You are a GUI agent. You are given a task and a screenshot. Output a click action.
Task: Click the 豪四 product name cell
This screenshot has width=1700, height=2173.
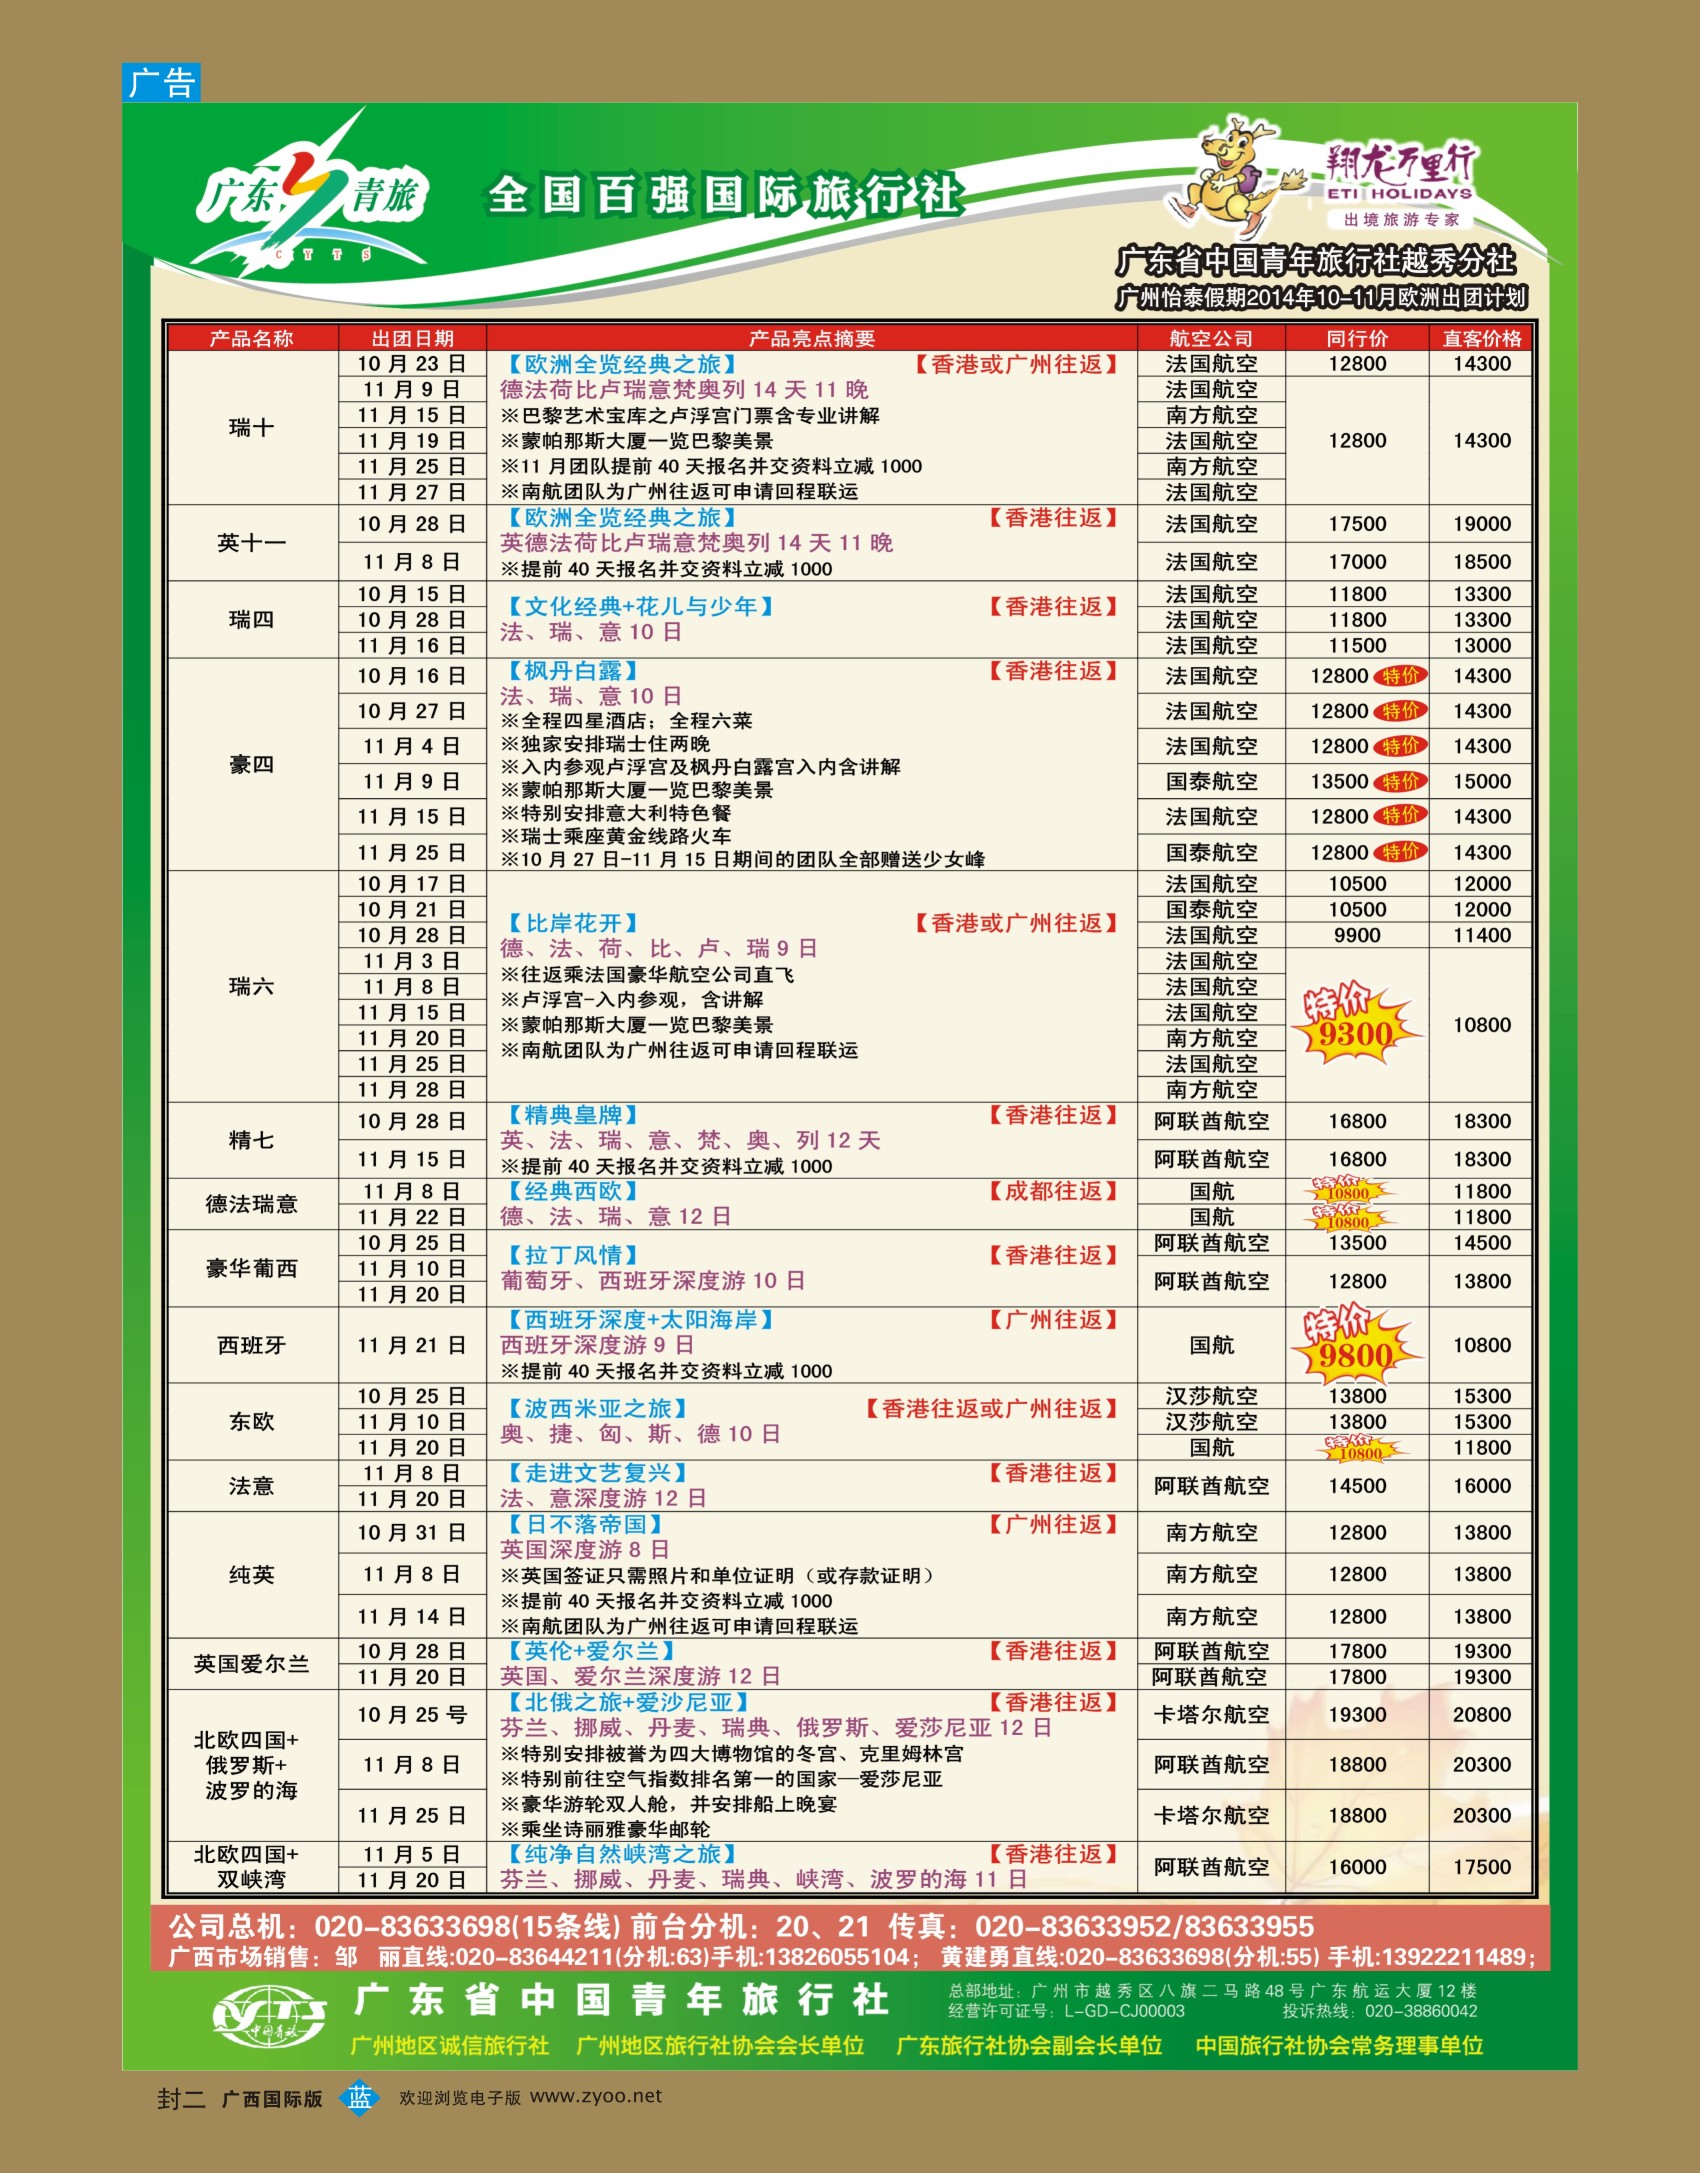(x=252, y=765)
